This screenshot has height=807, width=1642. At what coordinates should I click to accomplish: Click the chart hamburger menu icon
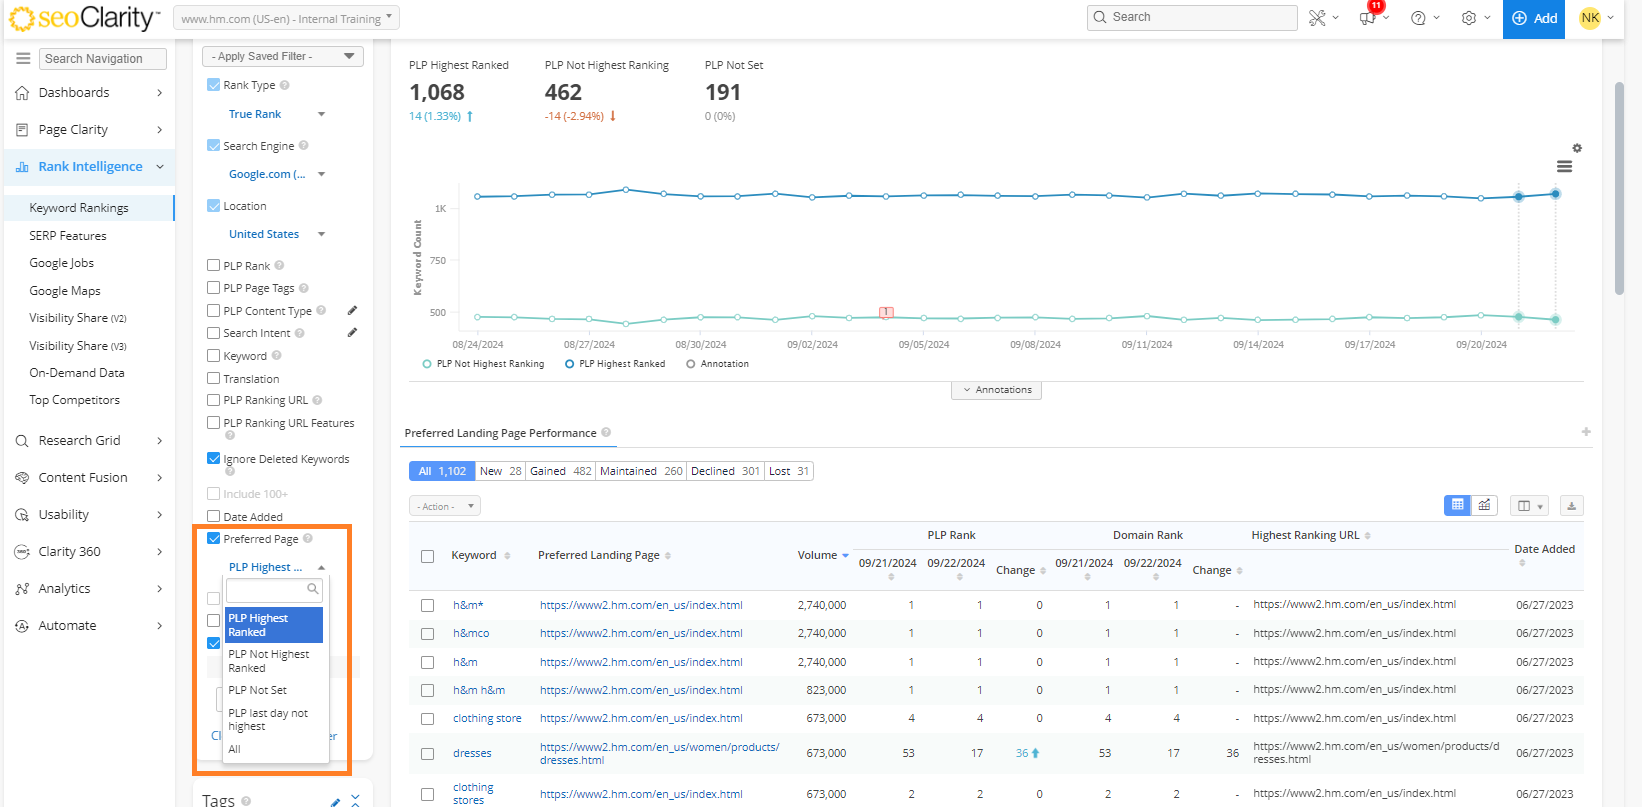click(1564, 167)
